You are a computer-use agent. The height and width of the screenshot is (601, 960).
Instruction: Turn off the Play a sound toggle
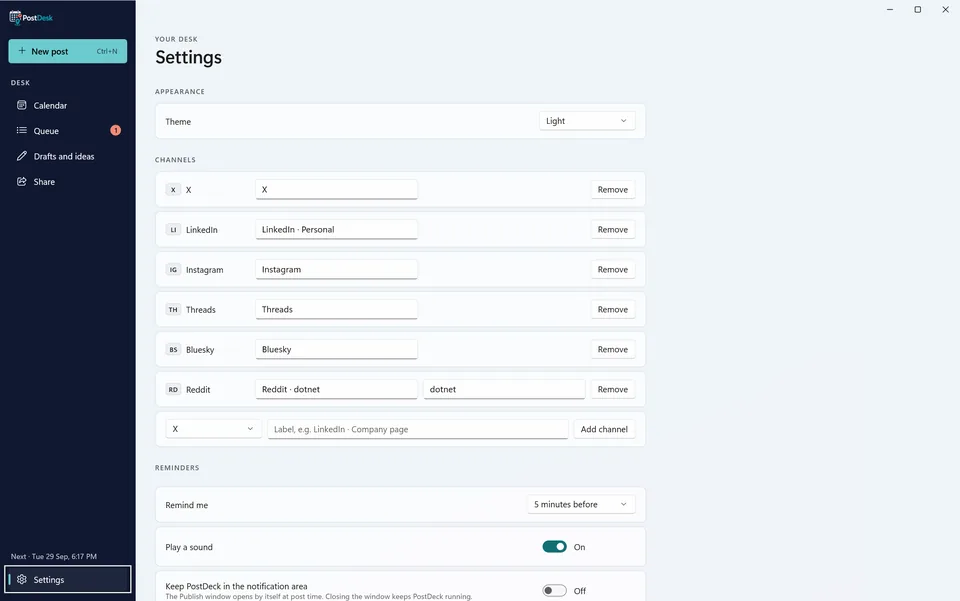[x=555, y=547]
